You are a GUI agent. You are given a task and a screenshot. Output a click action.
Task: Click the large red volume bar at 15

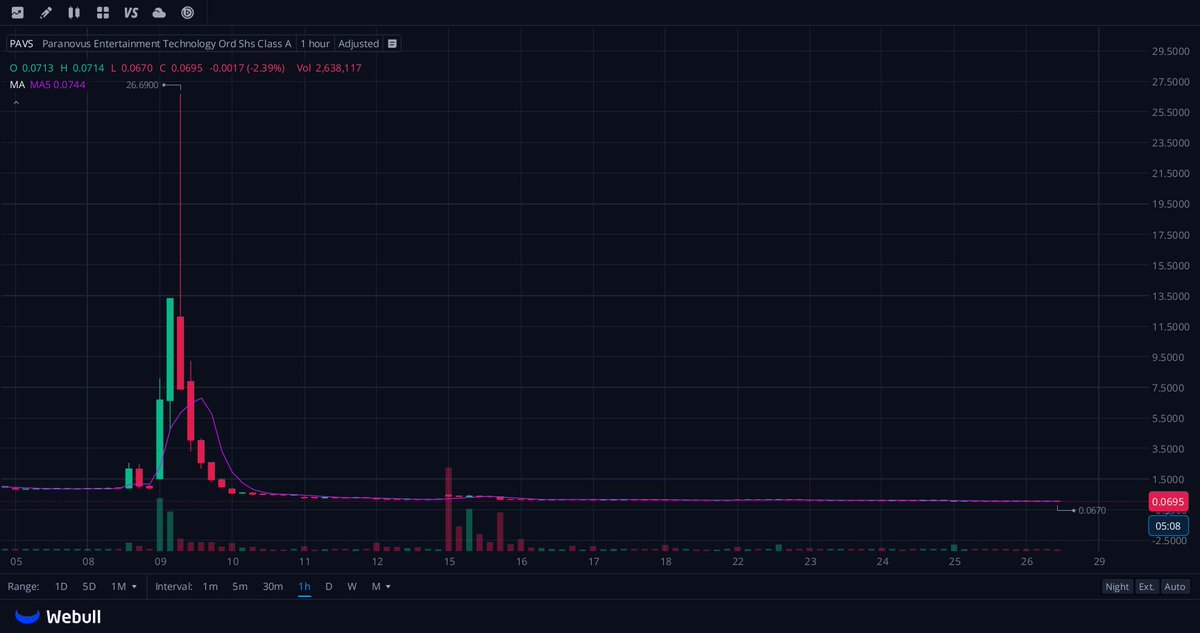tap(450, 509)
